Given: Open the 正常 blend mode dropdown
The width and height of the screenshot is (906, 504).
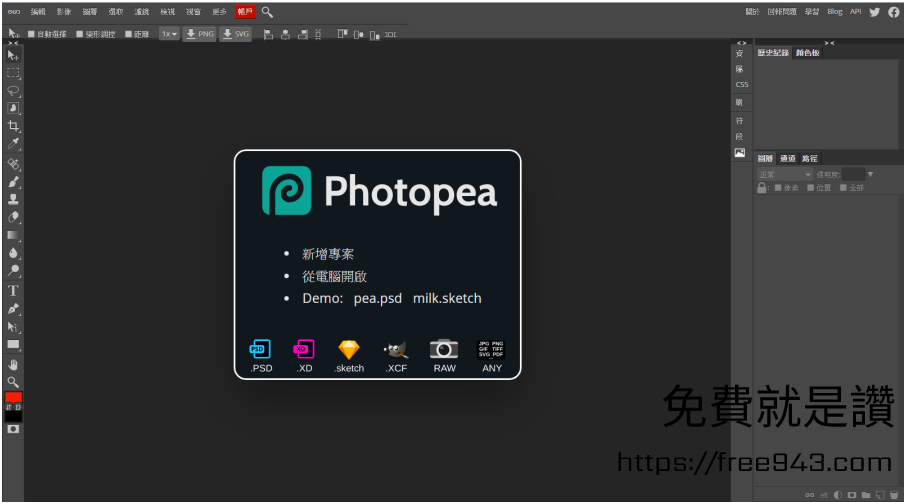Looking at the screenshot, I should point(785,175).
